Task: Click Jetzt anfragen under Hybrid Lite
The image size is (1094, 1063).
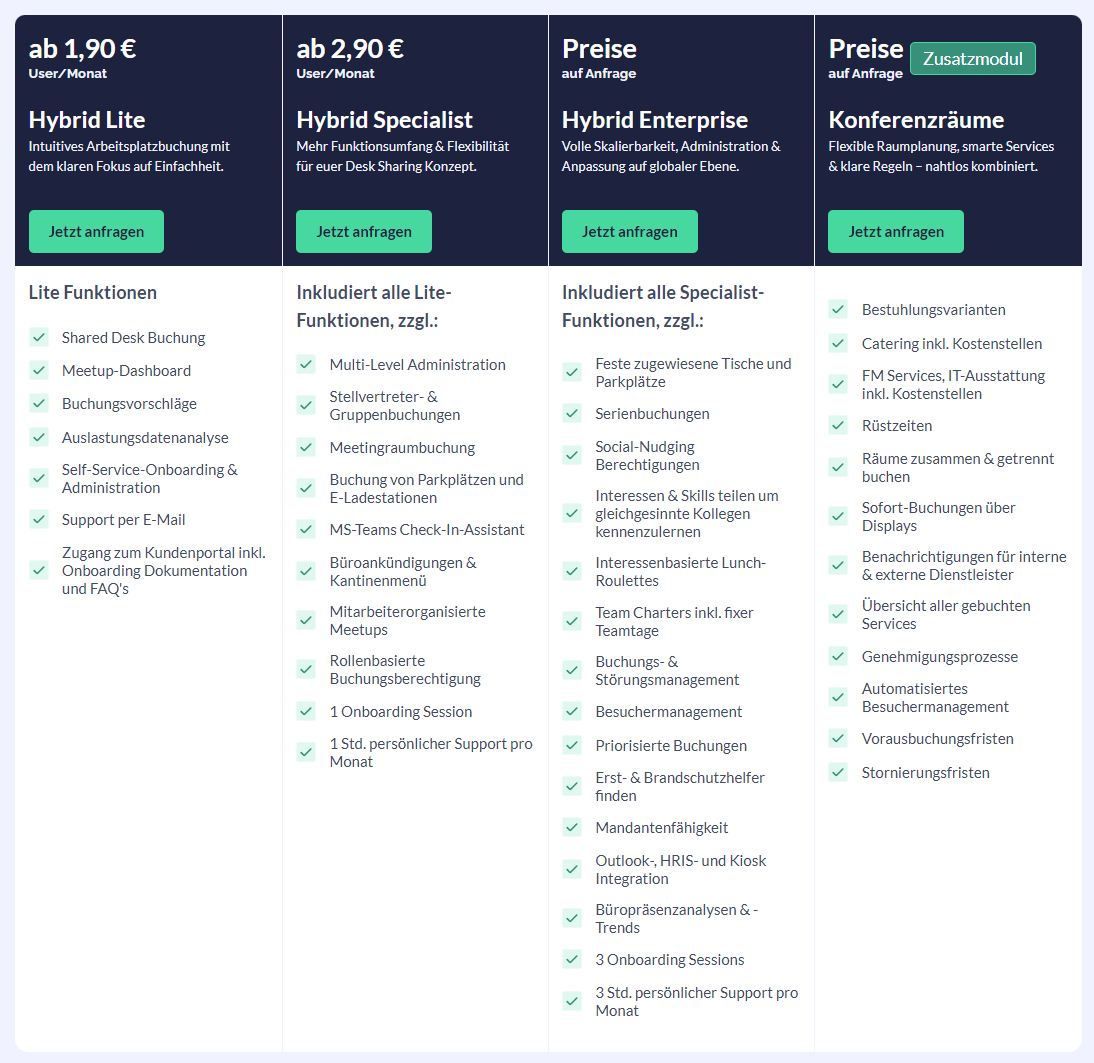Action: click(96, 232)
